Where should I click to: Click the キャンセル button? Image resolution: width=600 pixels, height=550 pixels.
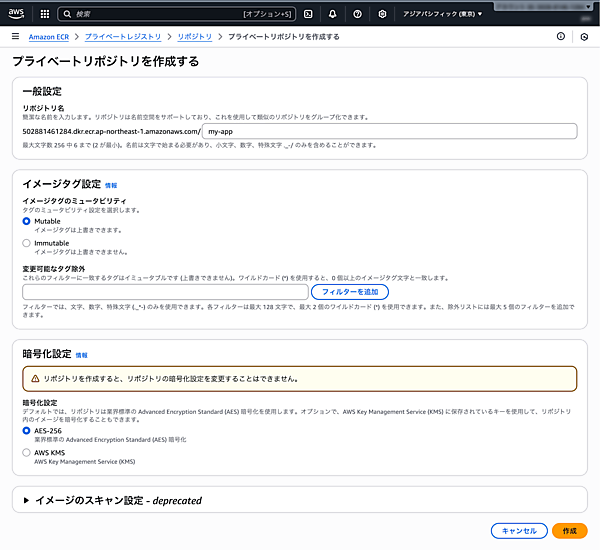[519, 531]
